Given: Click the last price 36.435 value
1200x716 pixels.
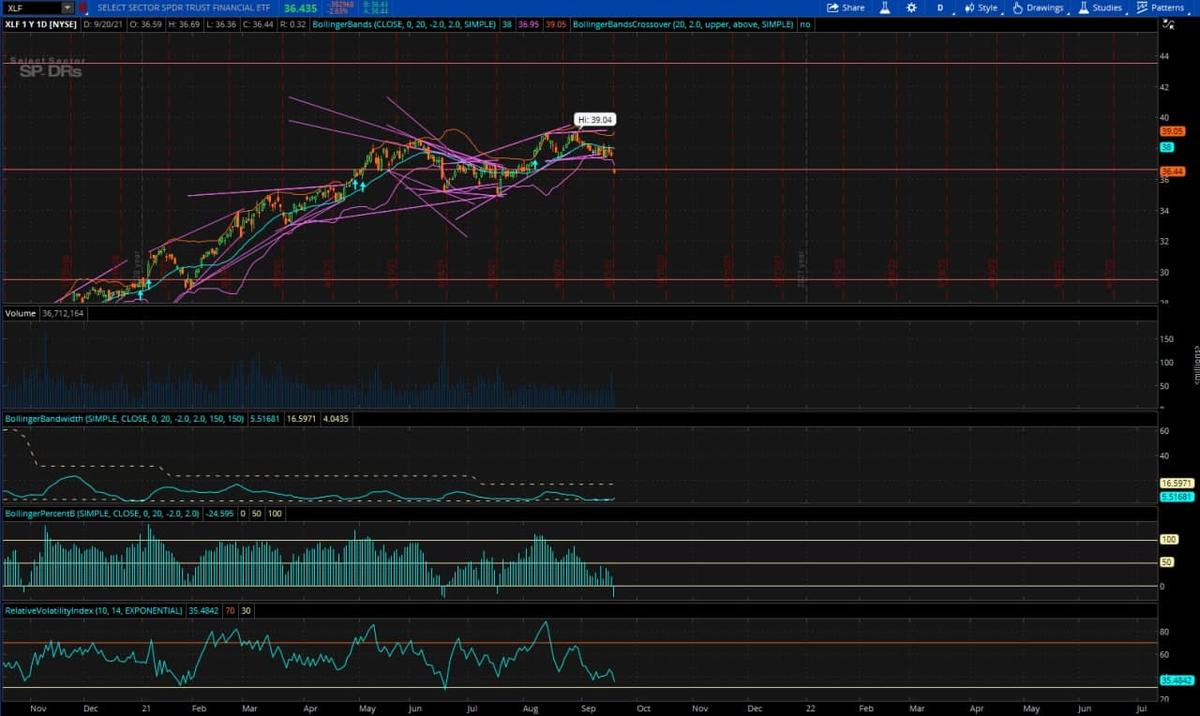Looking at the screenshot, I should click(301, 7).
